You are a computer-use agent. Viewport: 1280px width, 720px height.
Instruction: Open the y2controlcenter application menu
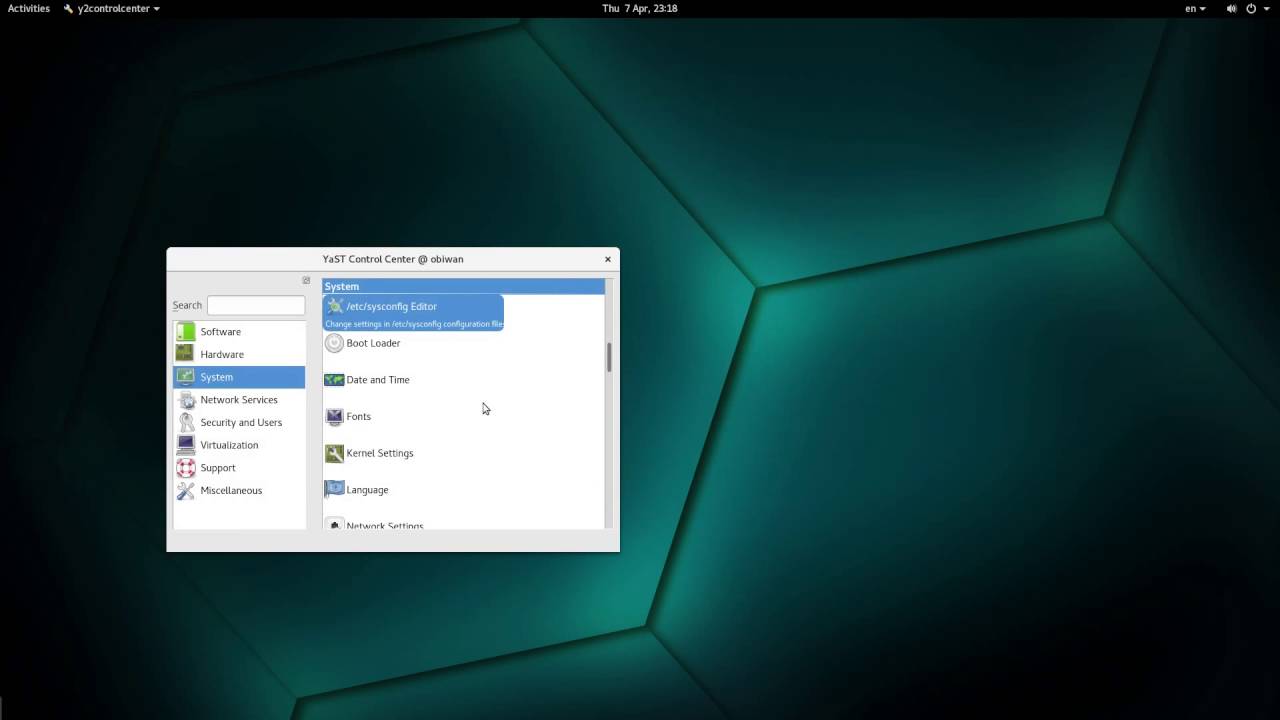coord(111,8)
